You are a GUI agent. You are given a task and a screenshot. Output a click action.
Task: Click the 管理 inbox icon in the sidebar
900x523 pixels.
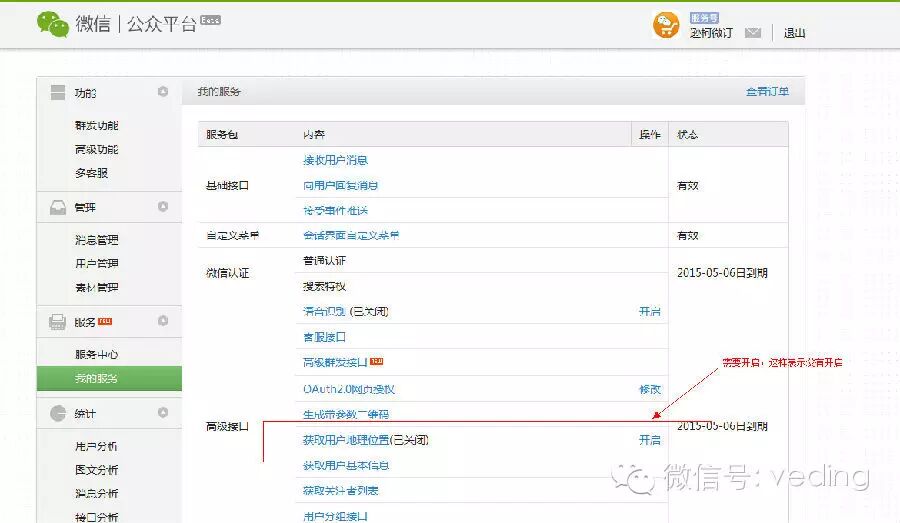(57, 207)
